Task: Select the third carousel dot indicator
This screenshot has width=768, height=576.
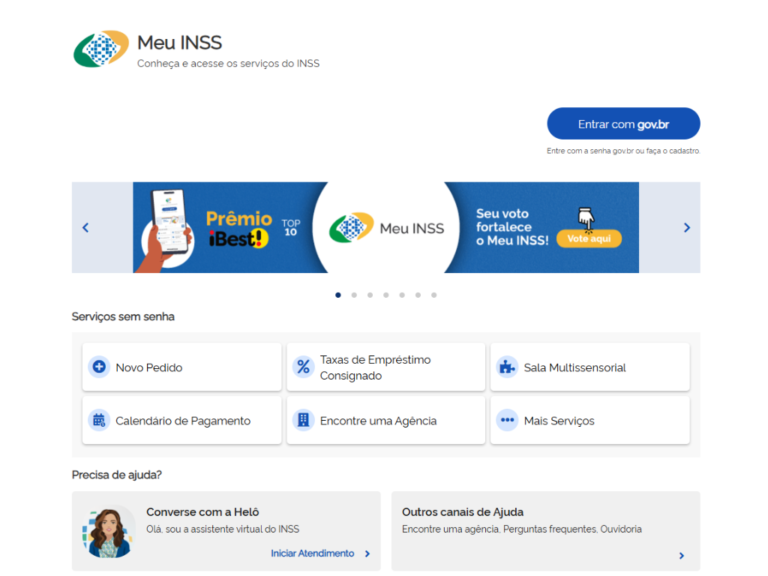Action: click(370, 295)
